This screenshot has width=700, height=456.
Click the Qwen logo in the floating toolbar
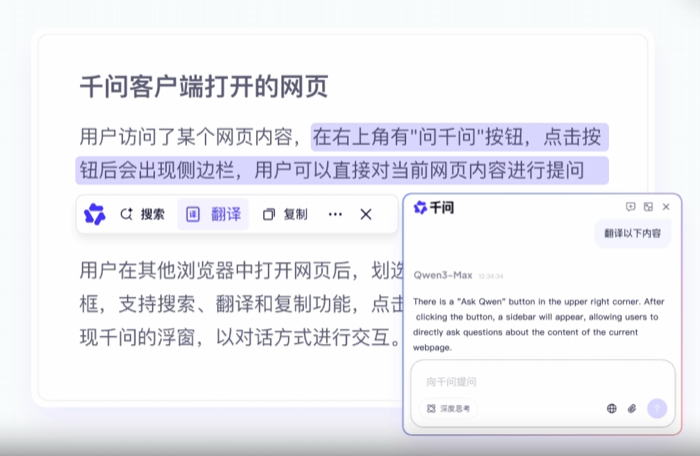tap(95, 214)
